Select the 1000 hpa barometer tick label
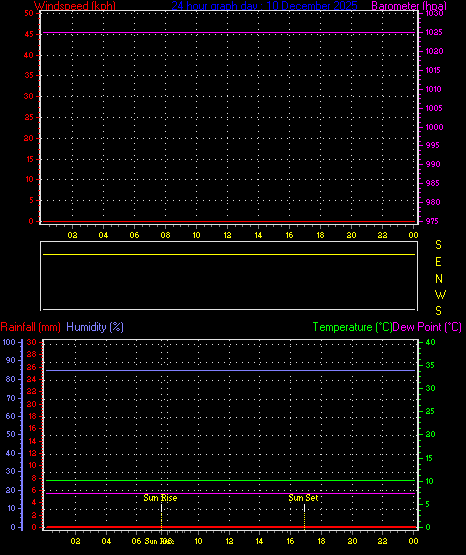The width and height of the screenshot is (466, 555). point(434,127)
